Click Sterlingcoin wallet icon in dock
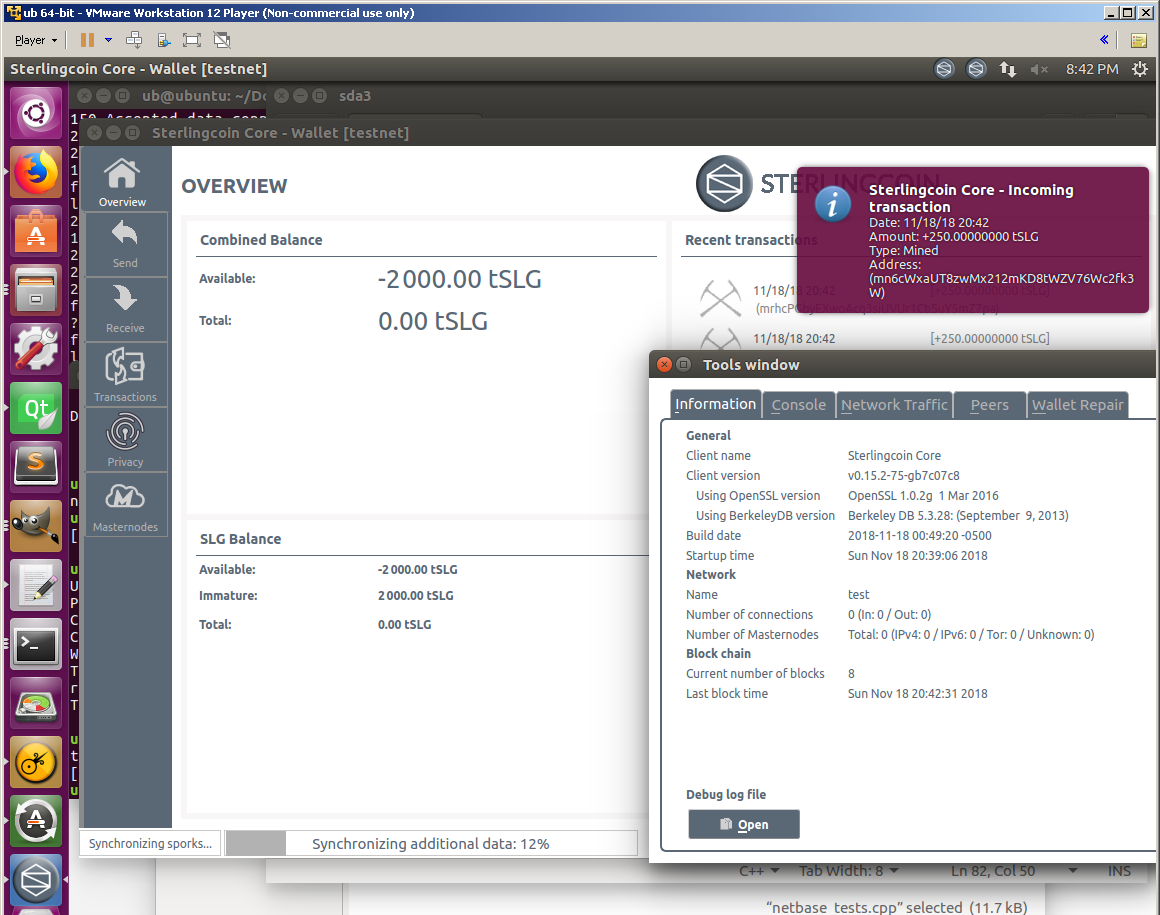Viewport: 1160px width, 915px height. pyautogui.click(x=36, y=880)
